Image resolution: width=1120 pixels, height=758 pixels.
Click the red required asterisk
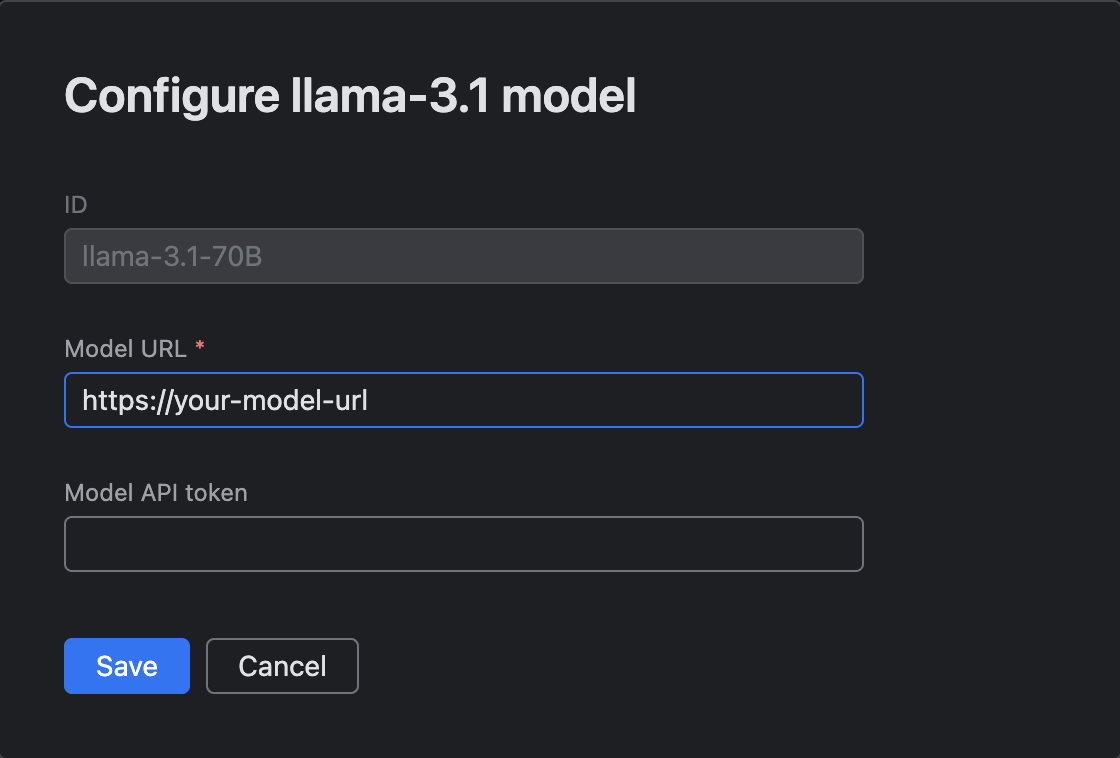[200, 347]
